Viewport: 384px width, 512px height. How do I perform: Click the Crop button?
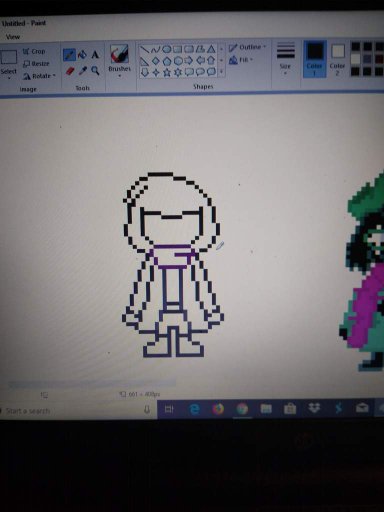[x=34, y=52]
